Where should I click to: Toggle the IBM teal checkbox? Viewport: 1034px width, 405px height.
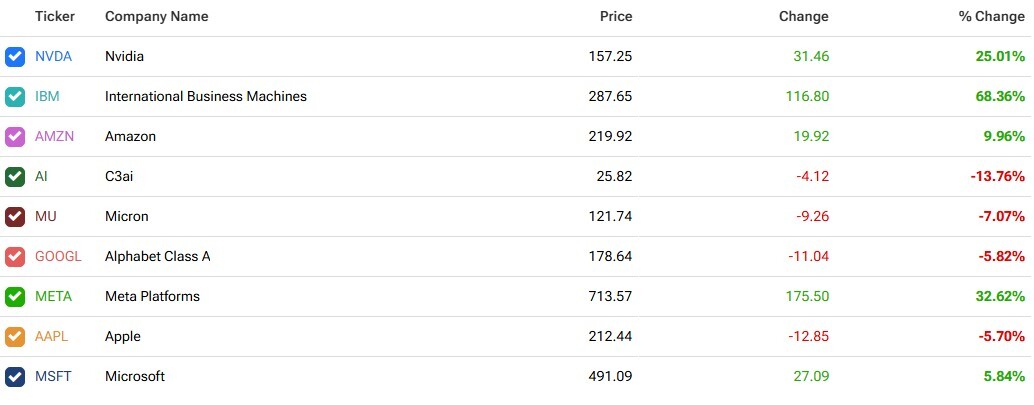coord(15,97)
